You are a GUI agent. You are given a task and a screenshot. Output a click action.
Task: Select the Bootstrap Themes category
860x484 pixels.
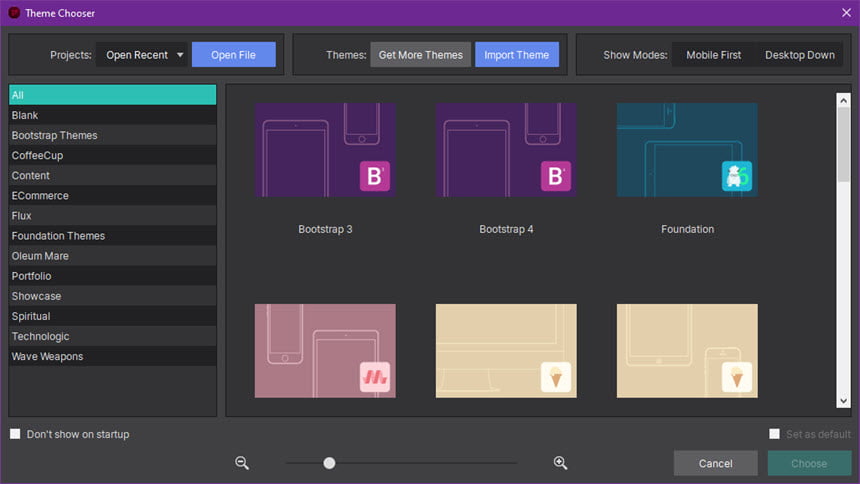click(x=112, y=136)
